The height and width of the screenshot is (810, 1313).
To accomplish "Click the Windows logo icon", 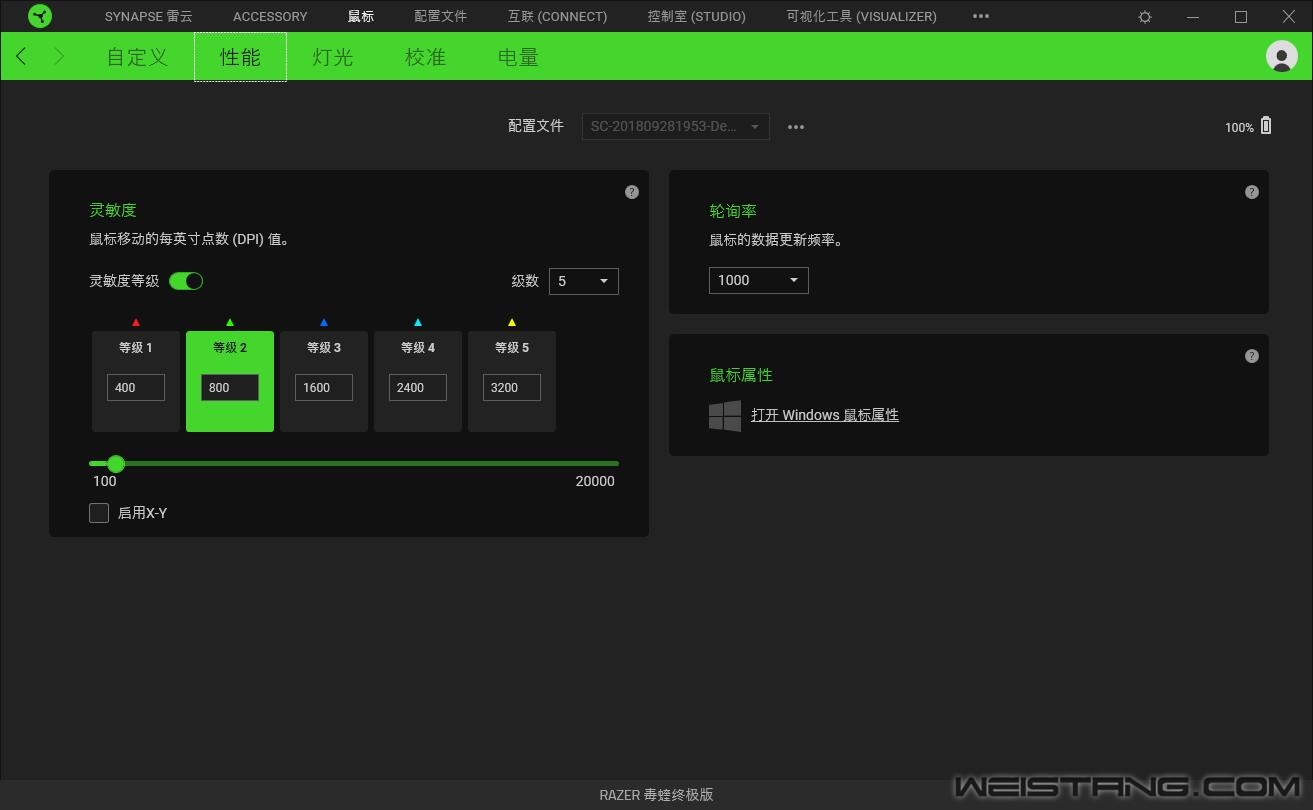I will tap(725, 415).
